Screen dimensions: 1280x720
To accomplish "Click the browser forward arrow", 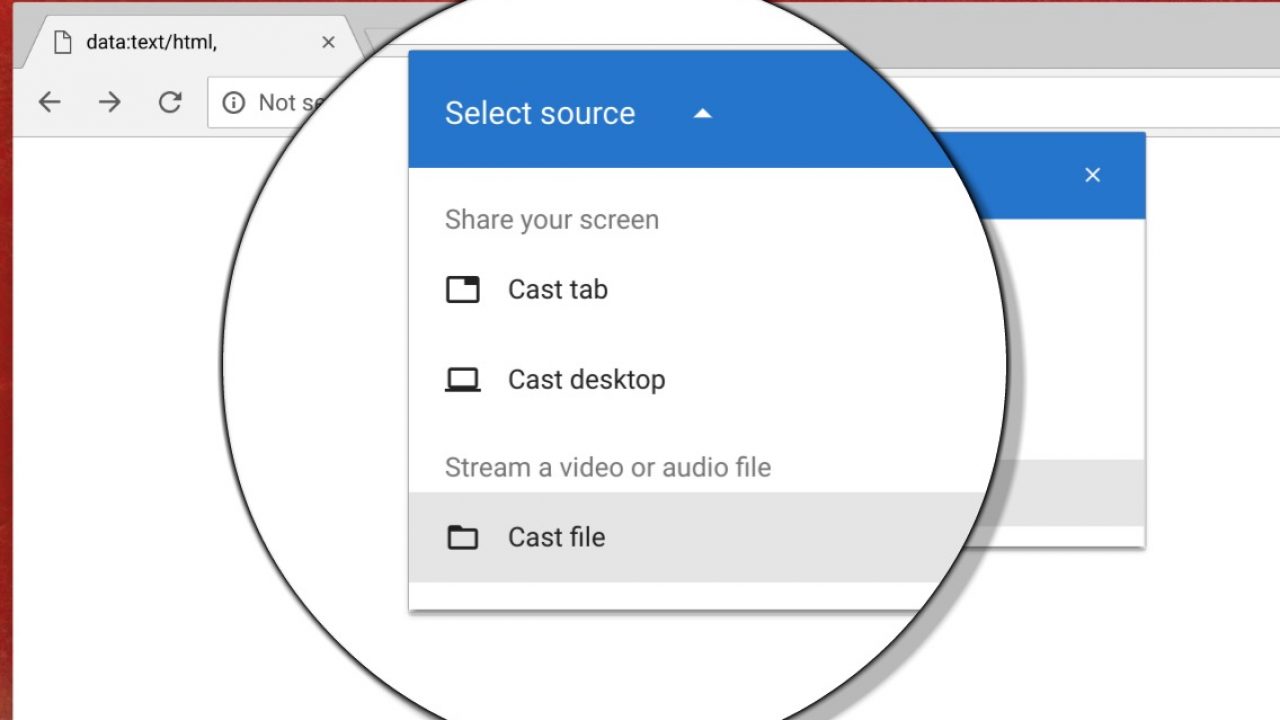I will point(110,102).
